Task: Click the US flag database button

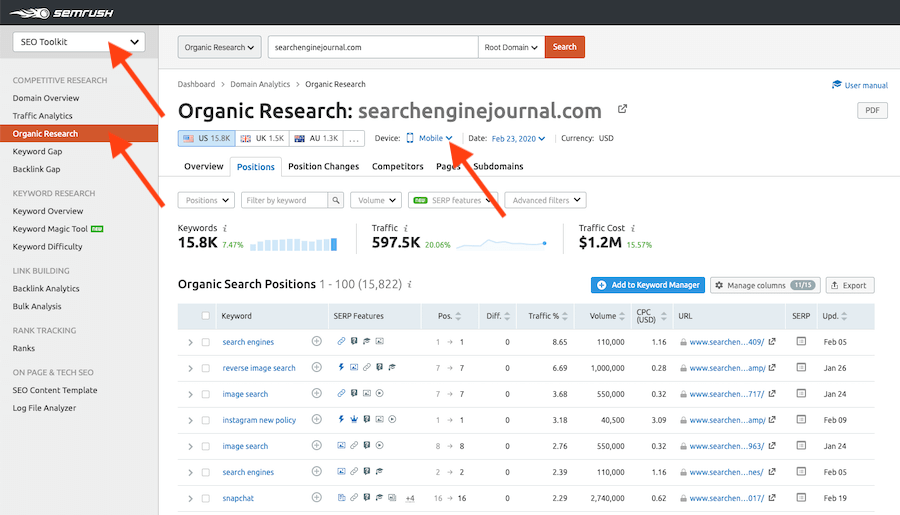Action: click(207, 138)
